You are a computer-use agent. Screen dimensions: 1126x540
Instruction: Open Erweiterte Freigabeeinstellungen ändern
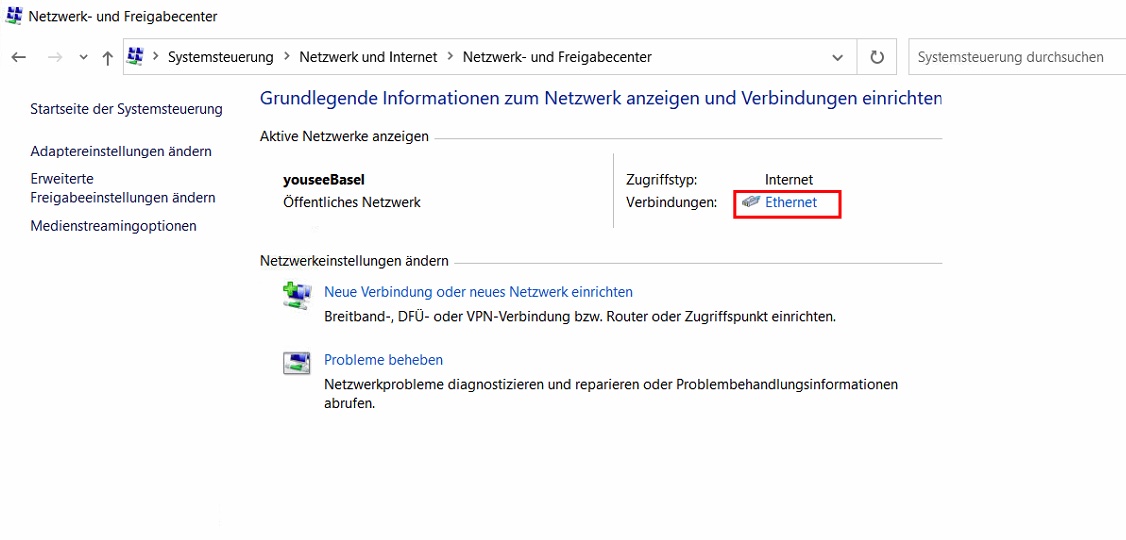coord(122,188)
